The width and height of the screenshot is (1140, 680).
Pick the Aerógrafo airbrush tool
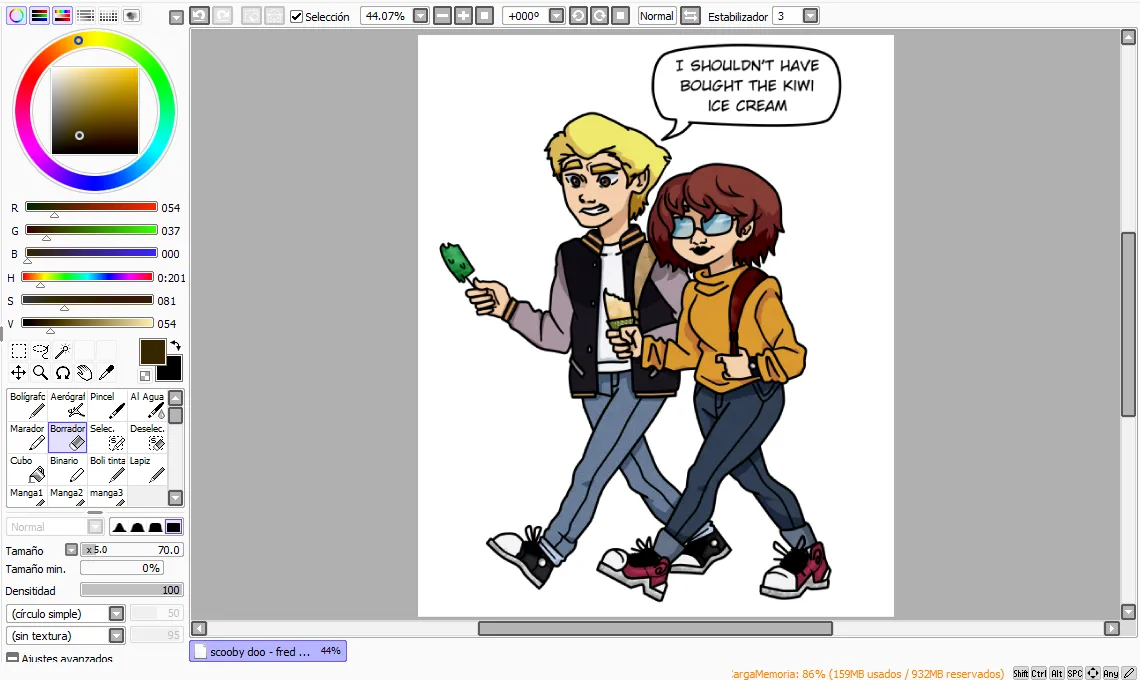coord(68,405)
